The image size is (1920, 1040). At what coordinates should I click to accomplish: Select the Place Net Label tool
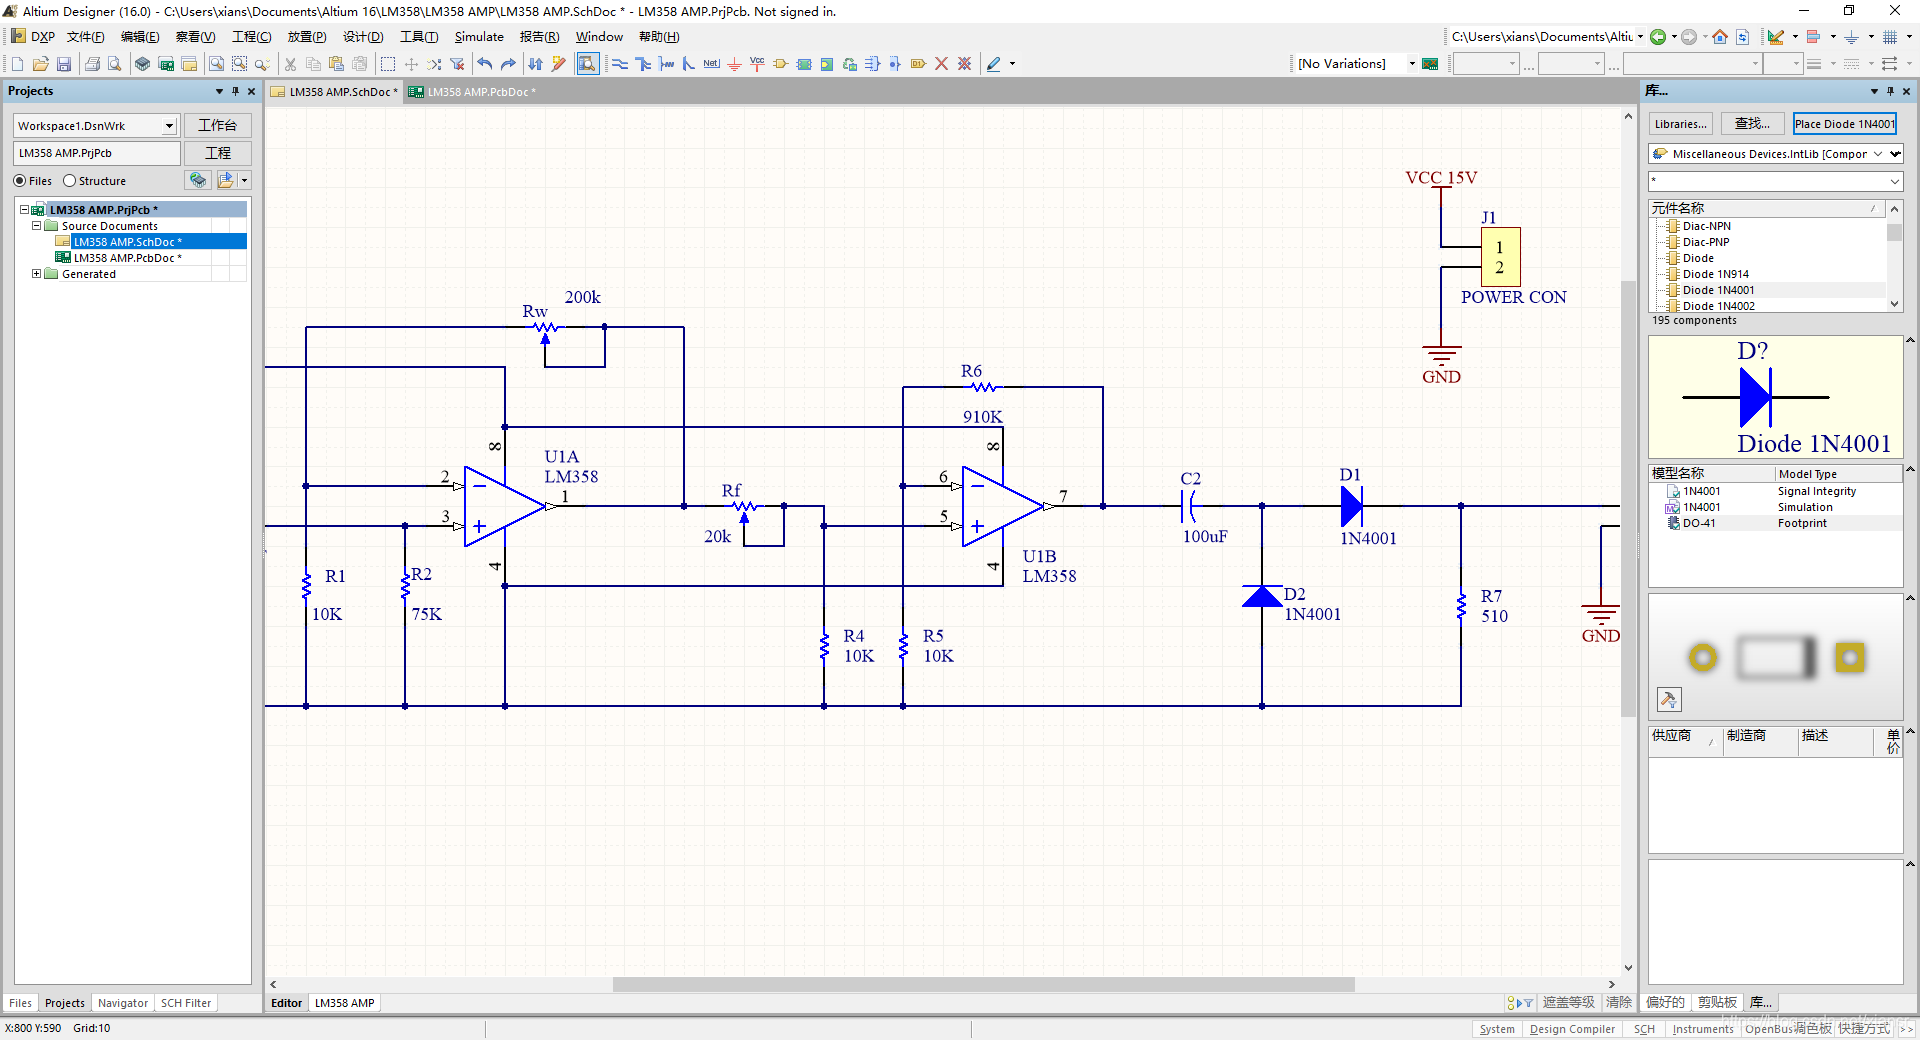711,64
